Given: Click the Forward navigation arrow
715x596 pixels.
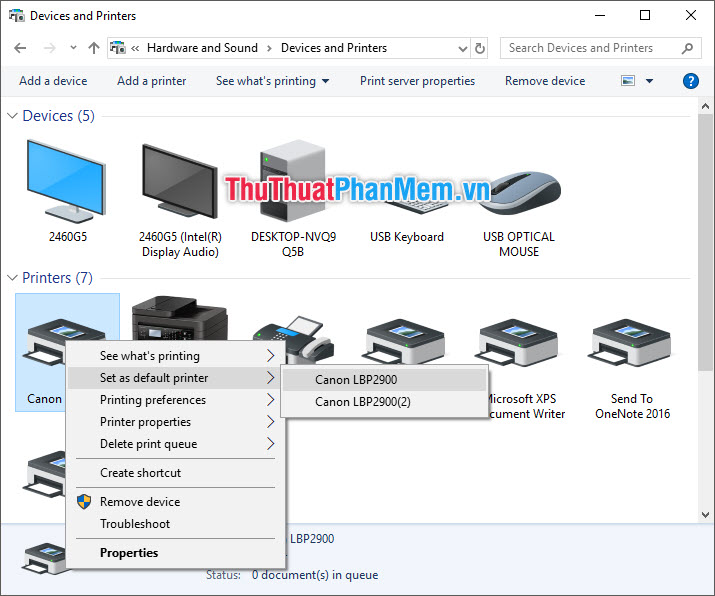Looking at the screenshot, I should click(x=49, y=48).
